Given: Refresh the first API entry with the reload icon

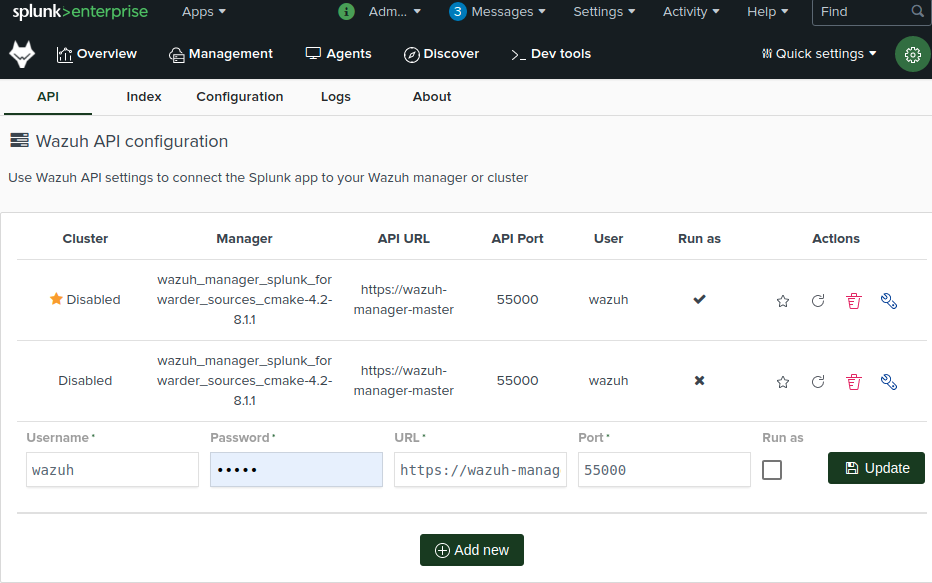Looking at the screenshot, I should 818,300.
